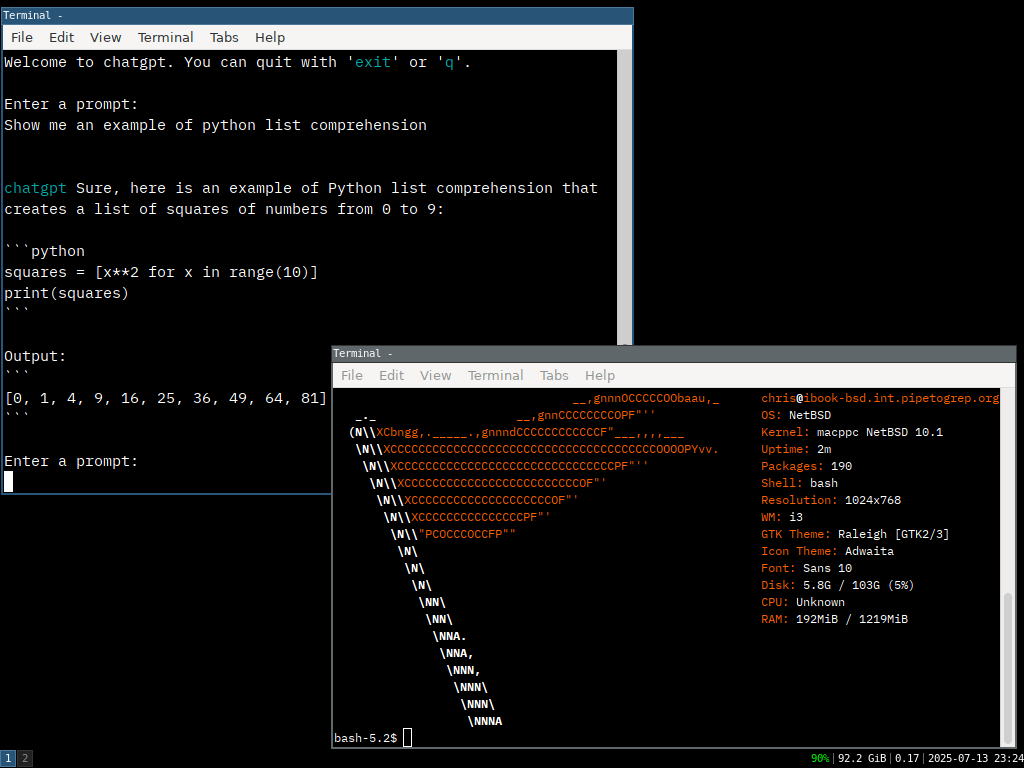Open Tabs menu in chatgpt terminal window
Image resolution: width=1024 pixels, height=768 pixels.
click(224, 37)
